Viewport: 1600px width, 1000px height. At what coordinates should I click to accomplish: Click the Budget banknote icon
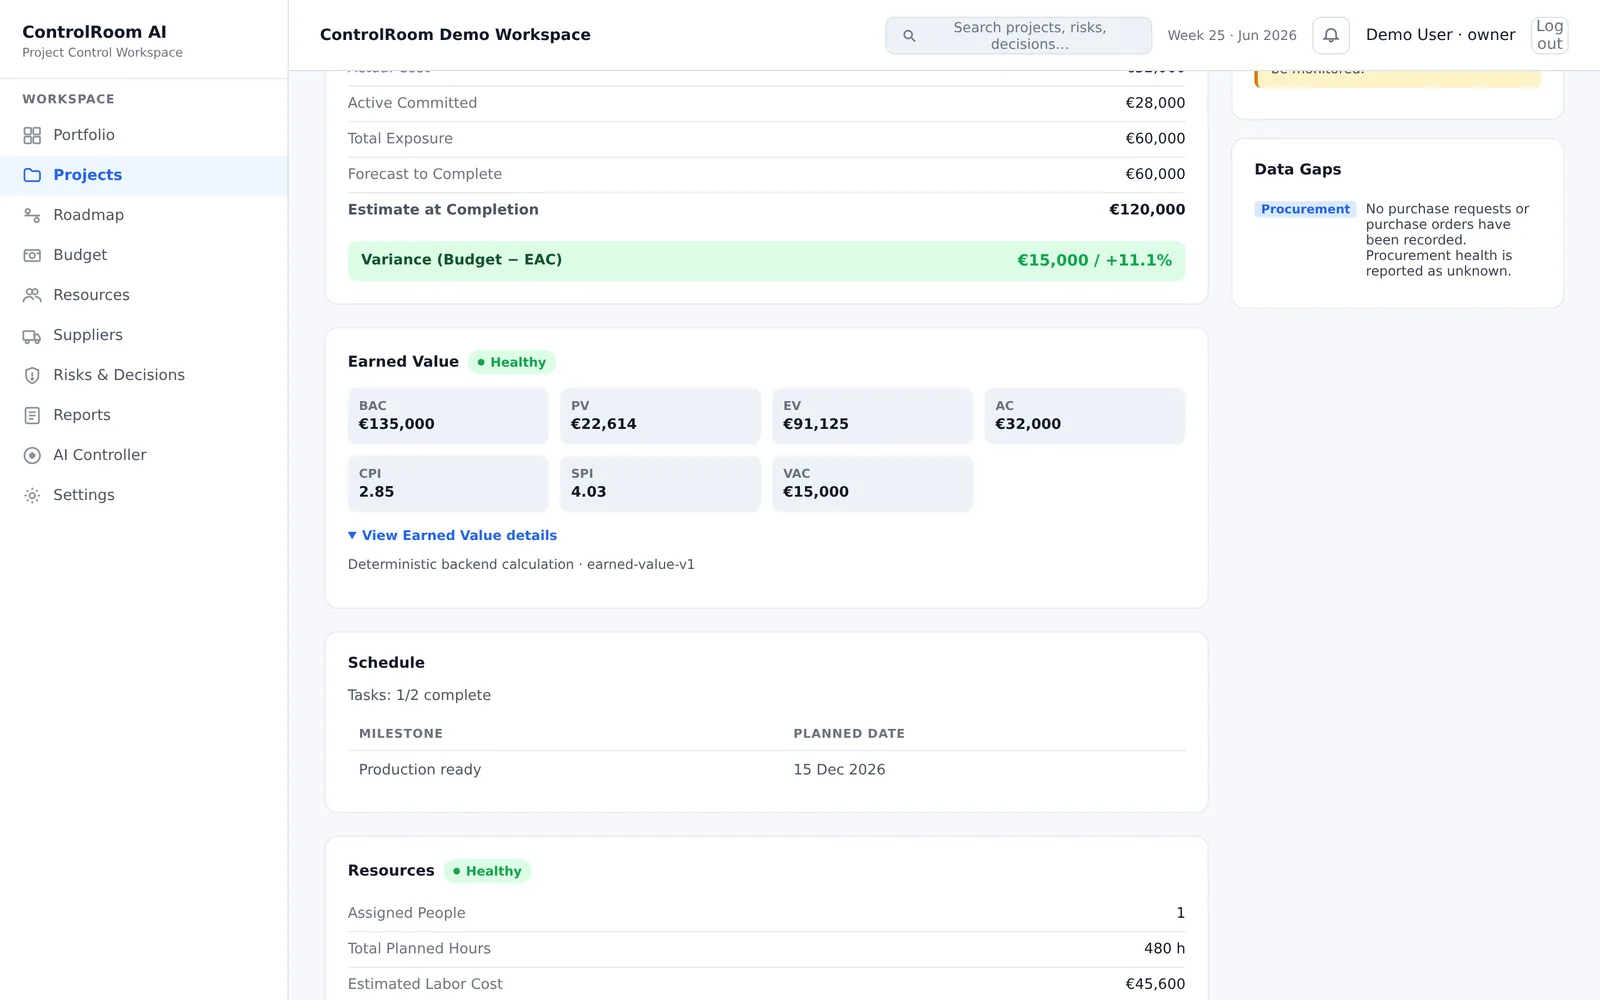32,255
